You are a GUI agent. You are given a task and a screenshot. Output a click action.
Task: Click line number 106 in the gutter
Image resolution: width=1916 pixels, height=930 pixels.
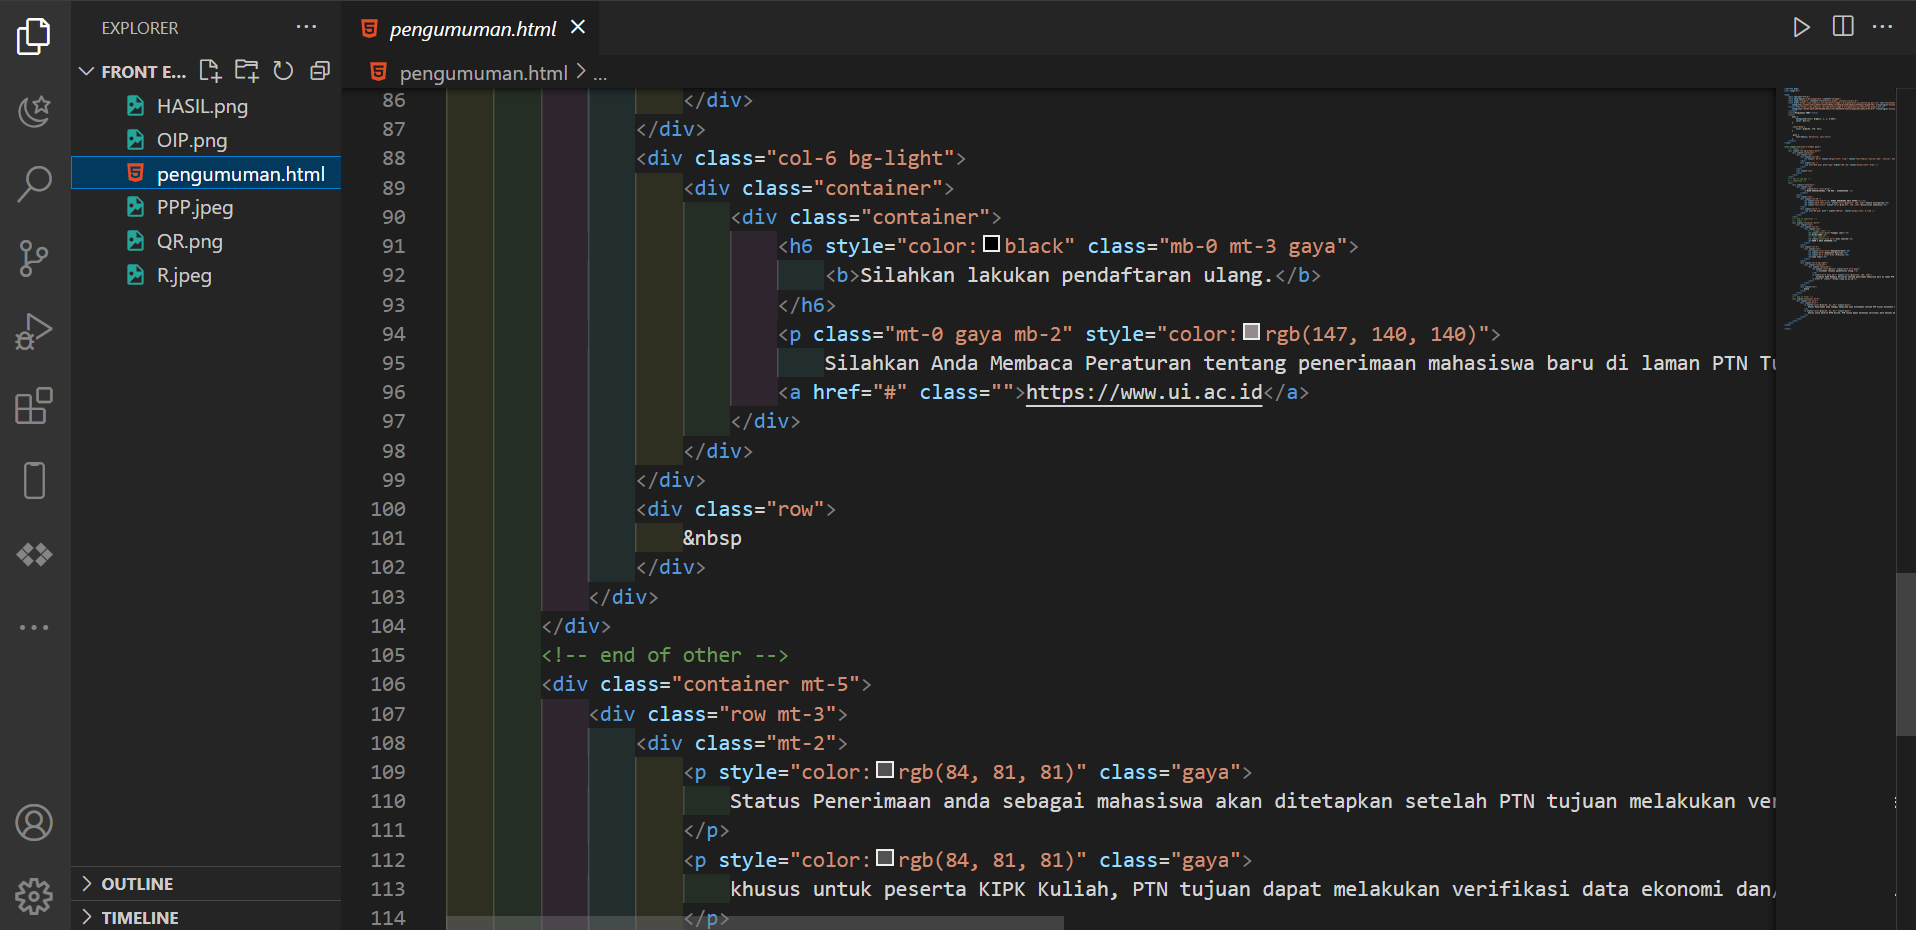pyautogui.click(x=388, y=684)
